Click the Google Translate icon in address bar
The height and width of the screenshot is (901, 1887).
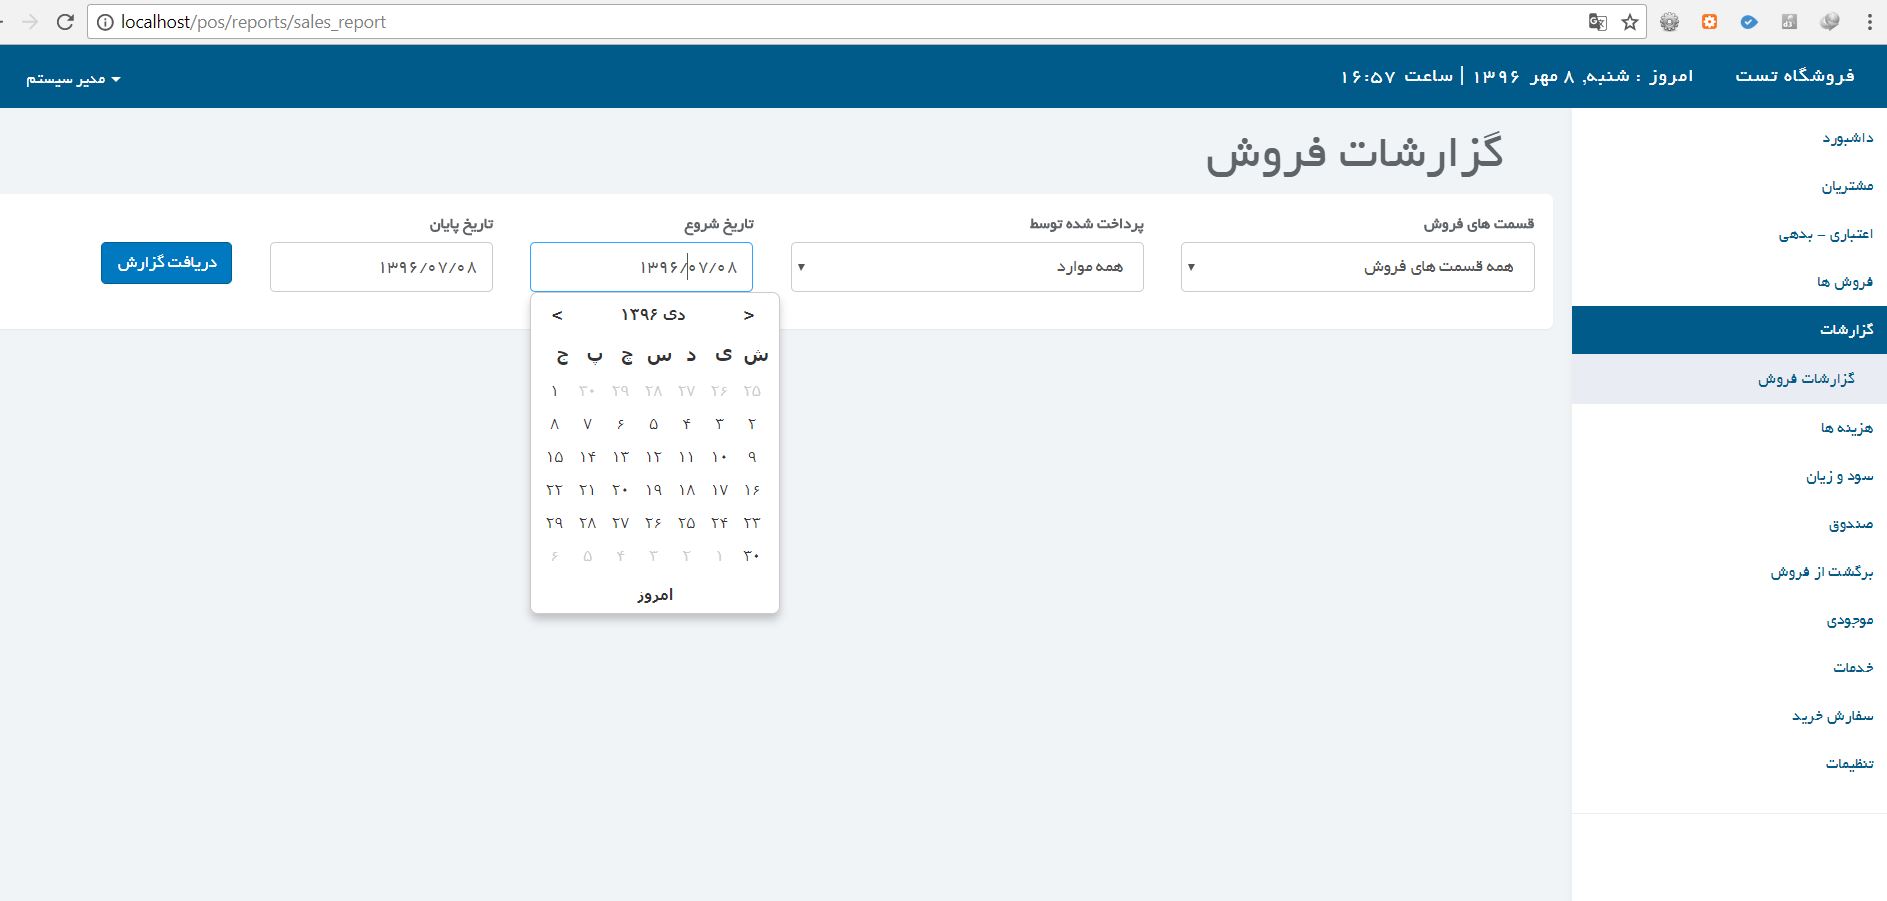pos(1597,22)
